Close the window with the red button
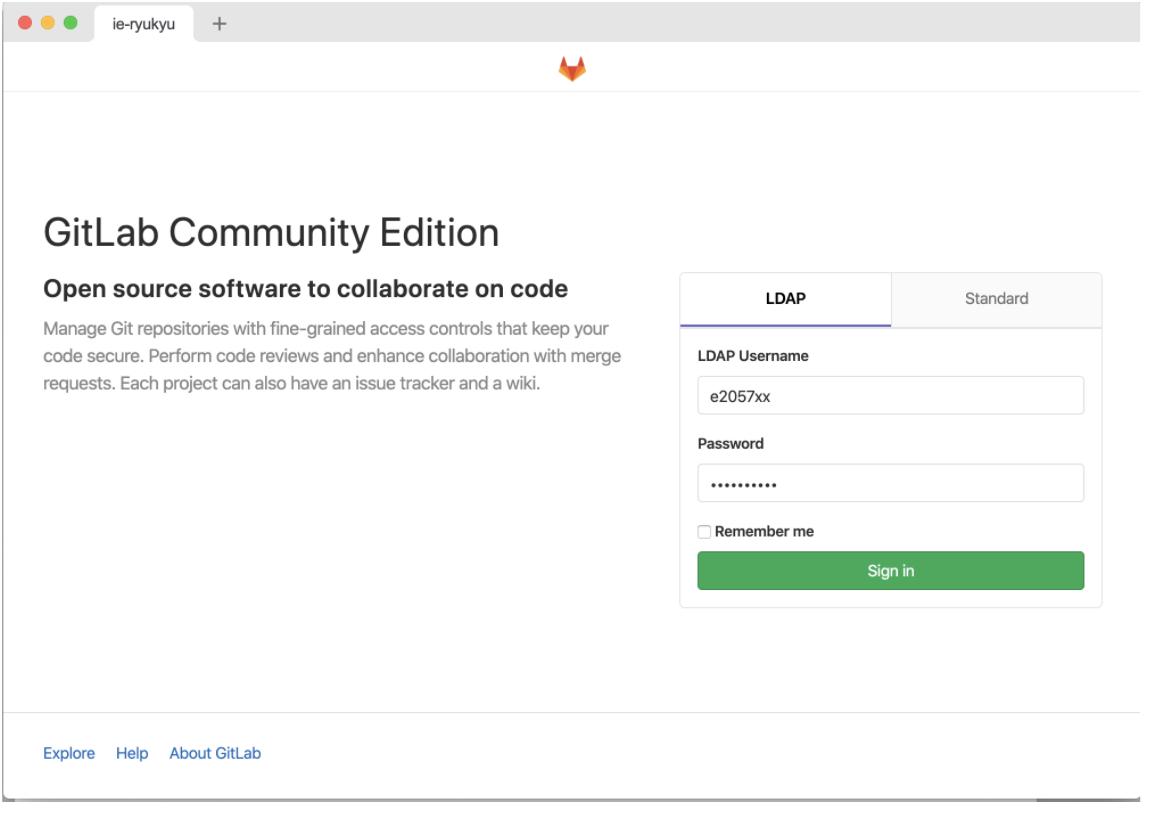 click(x=25, y=23)
